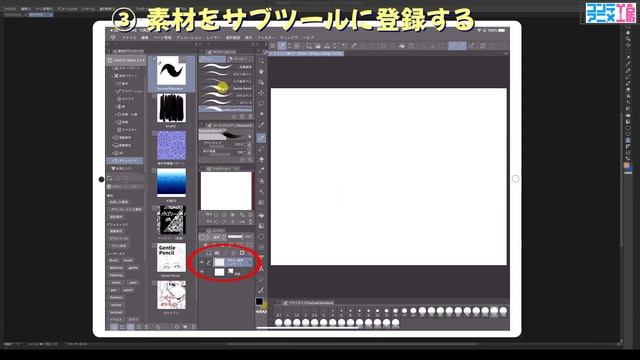Select the Eyedropper tool
This screenshot has height=360, width=640.
point(261,125)
